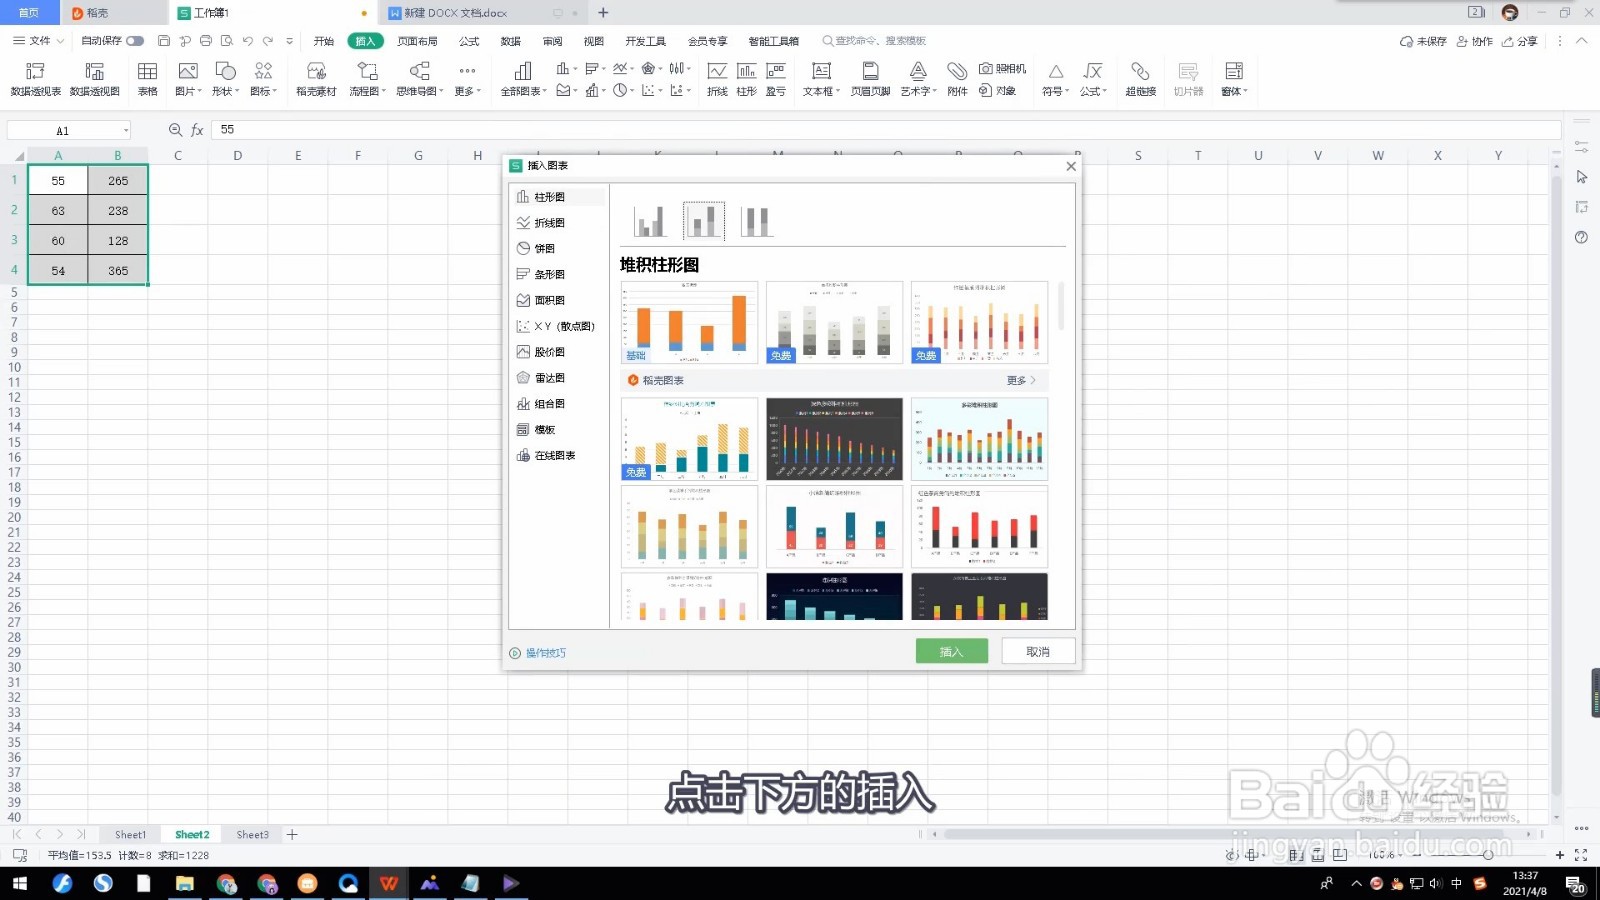Open the A1 name box dropdown

click(x=125, y=131)
